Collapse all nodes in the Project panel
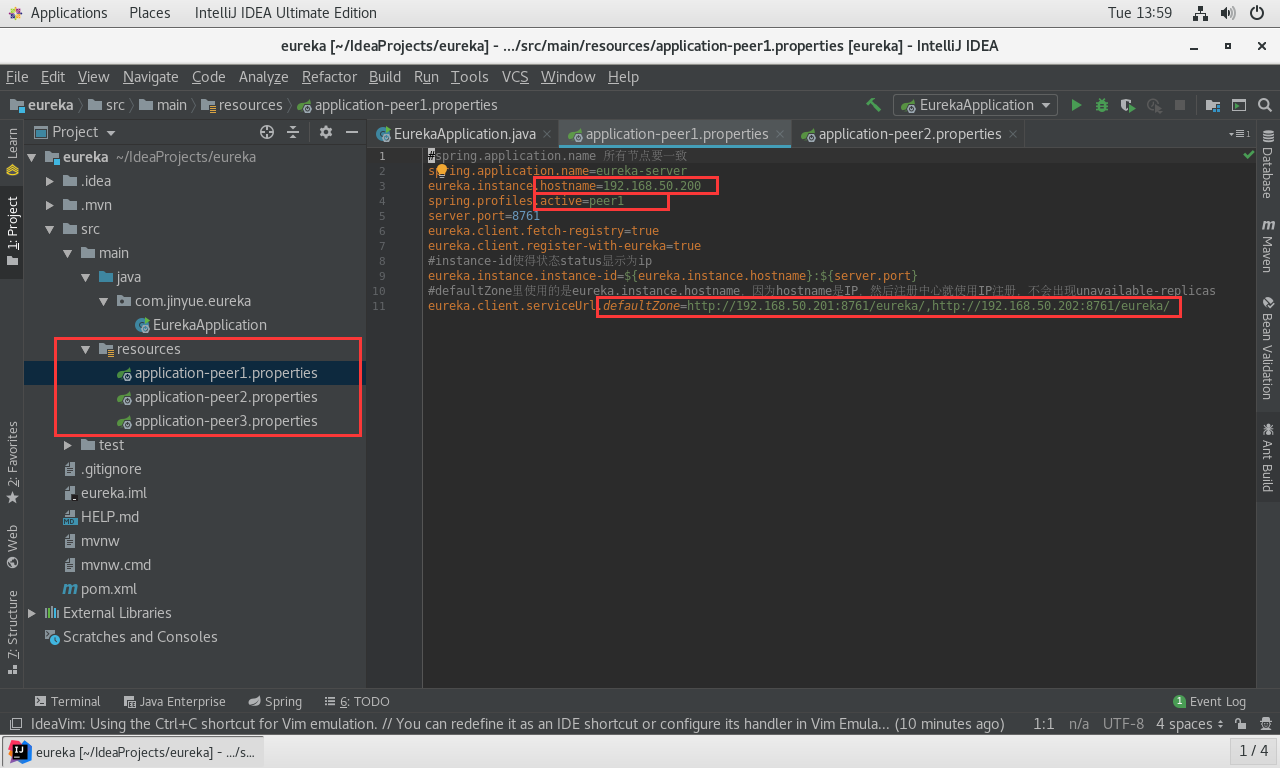1280x768 pixels. [293, 132]
